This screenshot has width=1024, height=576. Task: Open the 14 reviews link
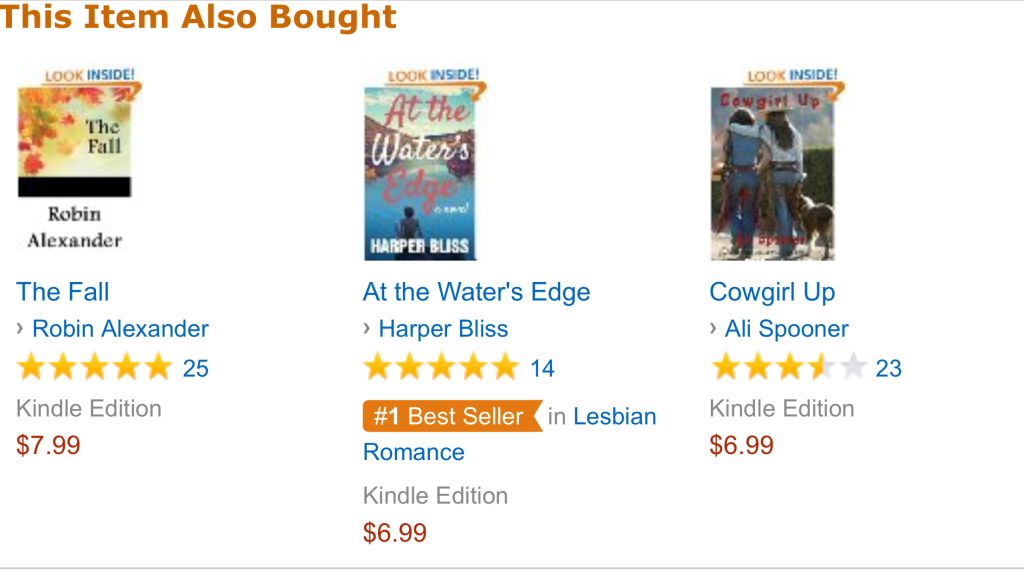pyautogui.click(x=542, y=369)
